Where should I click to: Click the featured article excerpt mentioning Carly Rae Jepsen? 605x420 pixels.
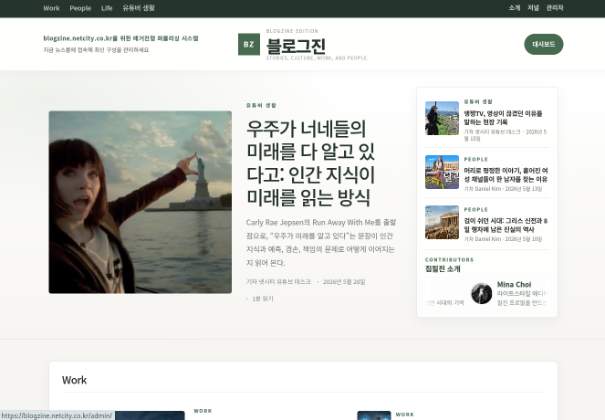tap(321, 243)
